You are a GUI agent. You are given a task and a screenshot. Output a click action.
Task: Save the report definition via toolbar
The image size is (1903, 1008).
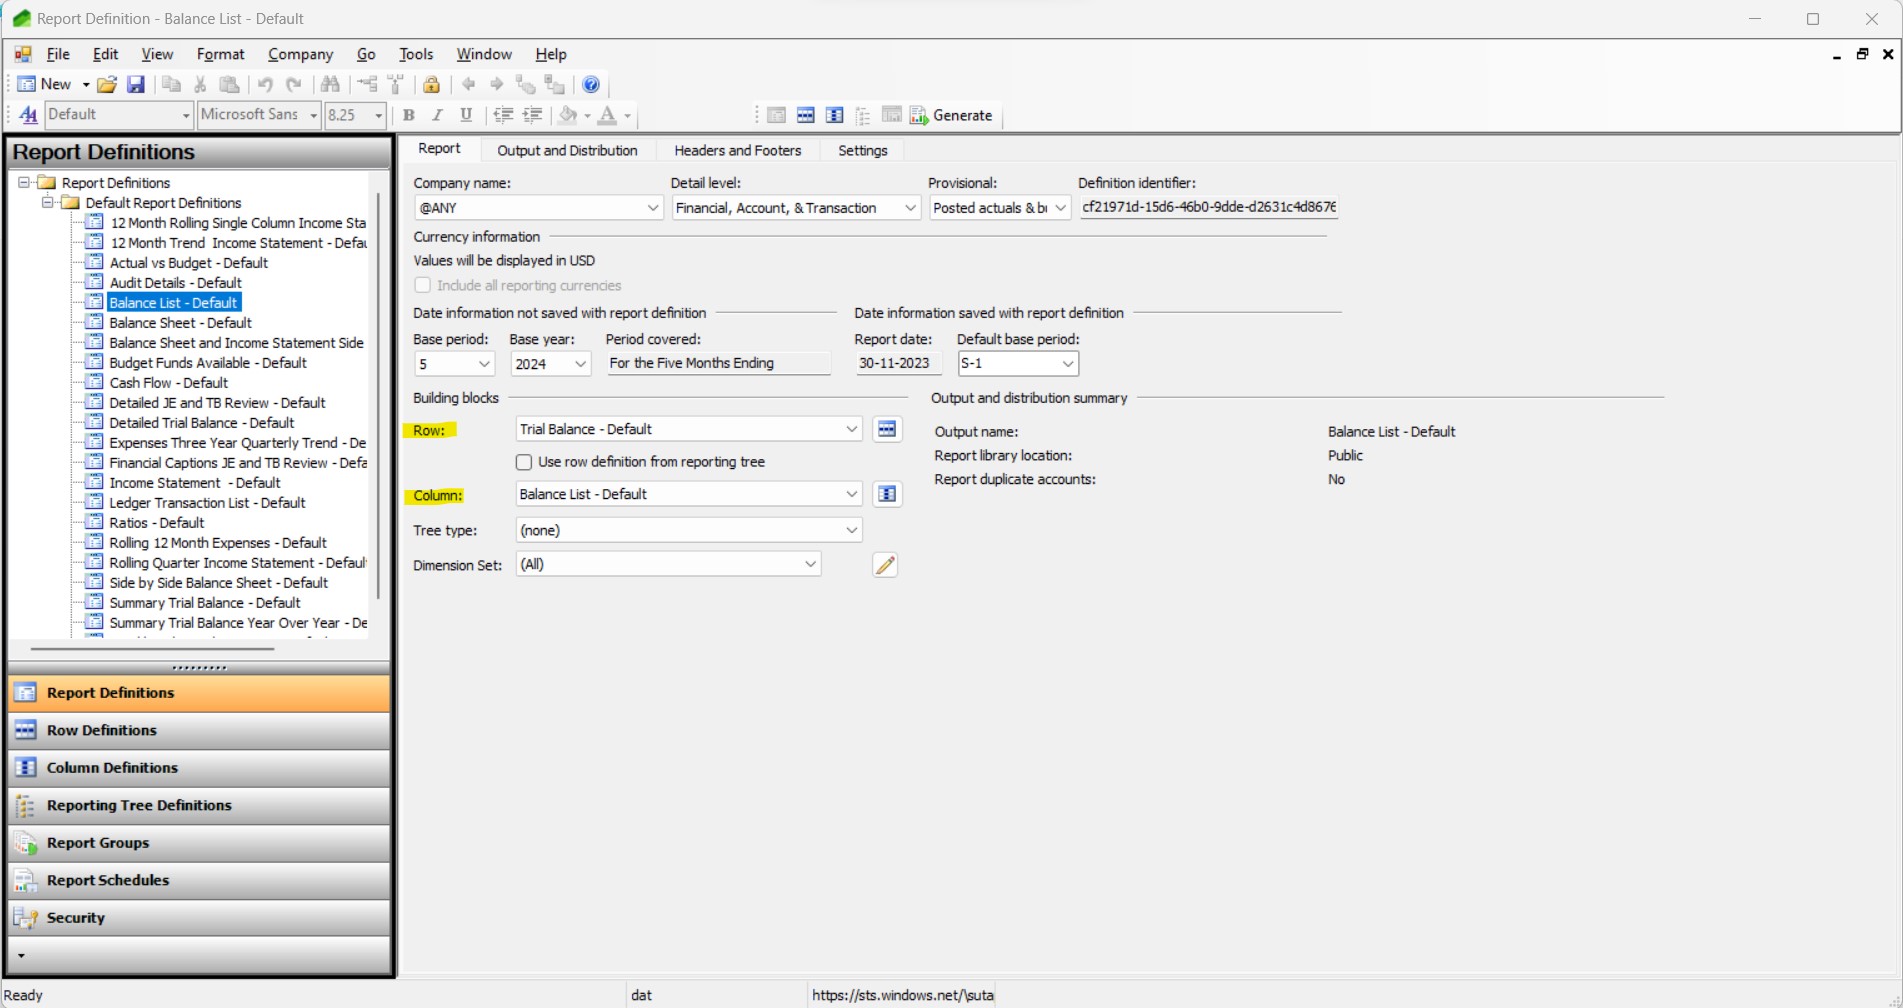tap(137, 85)
